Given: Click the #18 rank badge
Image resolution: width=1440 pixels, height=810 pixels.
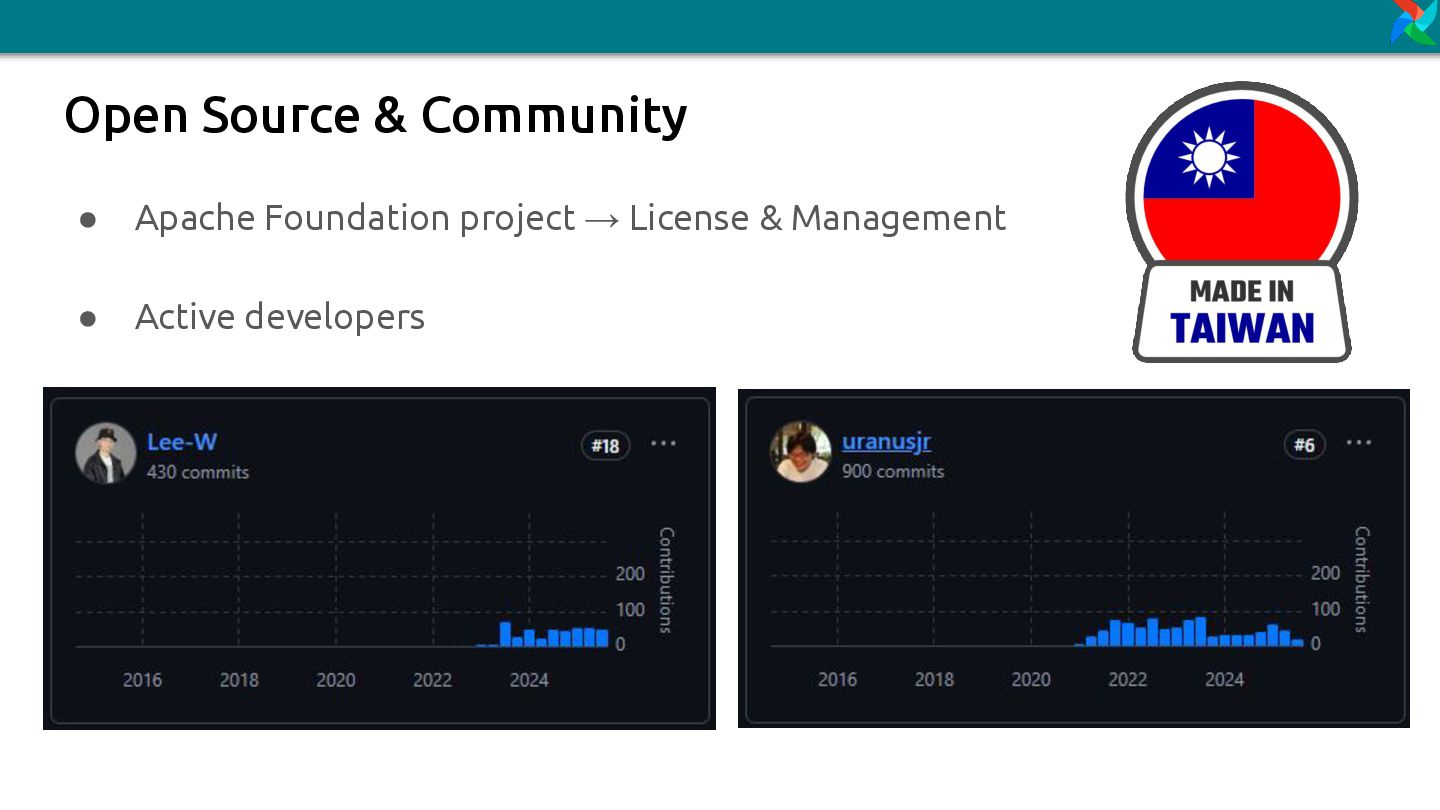Looking at the screenshot, I should pyautogui.click(x=606, y=446).
